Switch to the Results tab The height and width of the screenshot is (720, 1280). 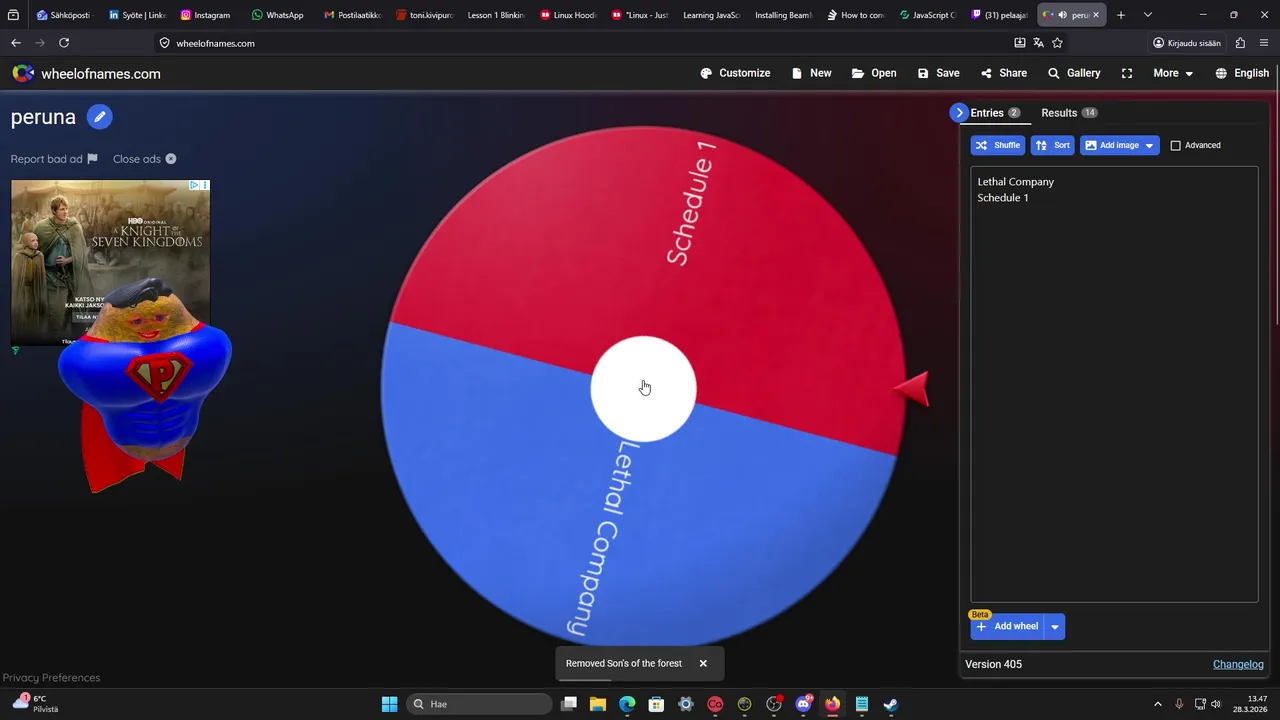pyautogui.click(x=1069, y=113)
